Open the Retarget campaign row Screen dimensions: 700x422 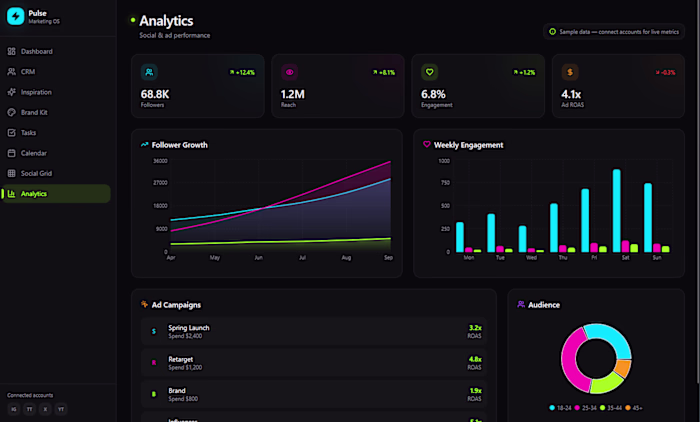(x=314, y=363)
